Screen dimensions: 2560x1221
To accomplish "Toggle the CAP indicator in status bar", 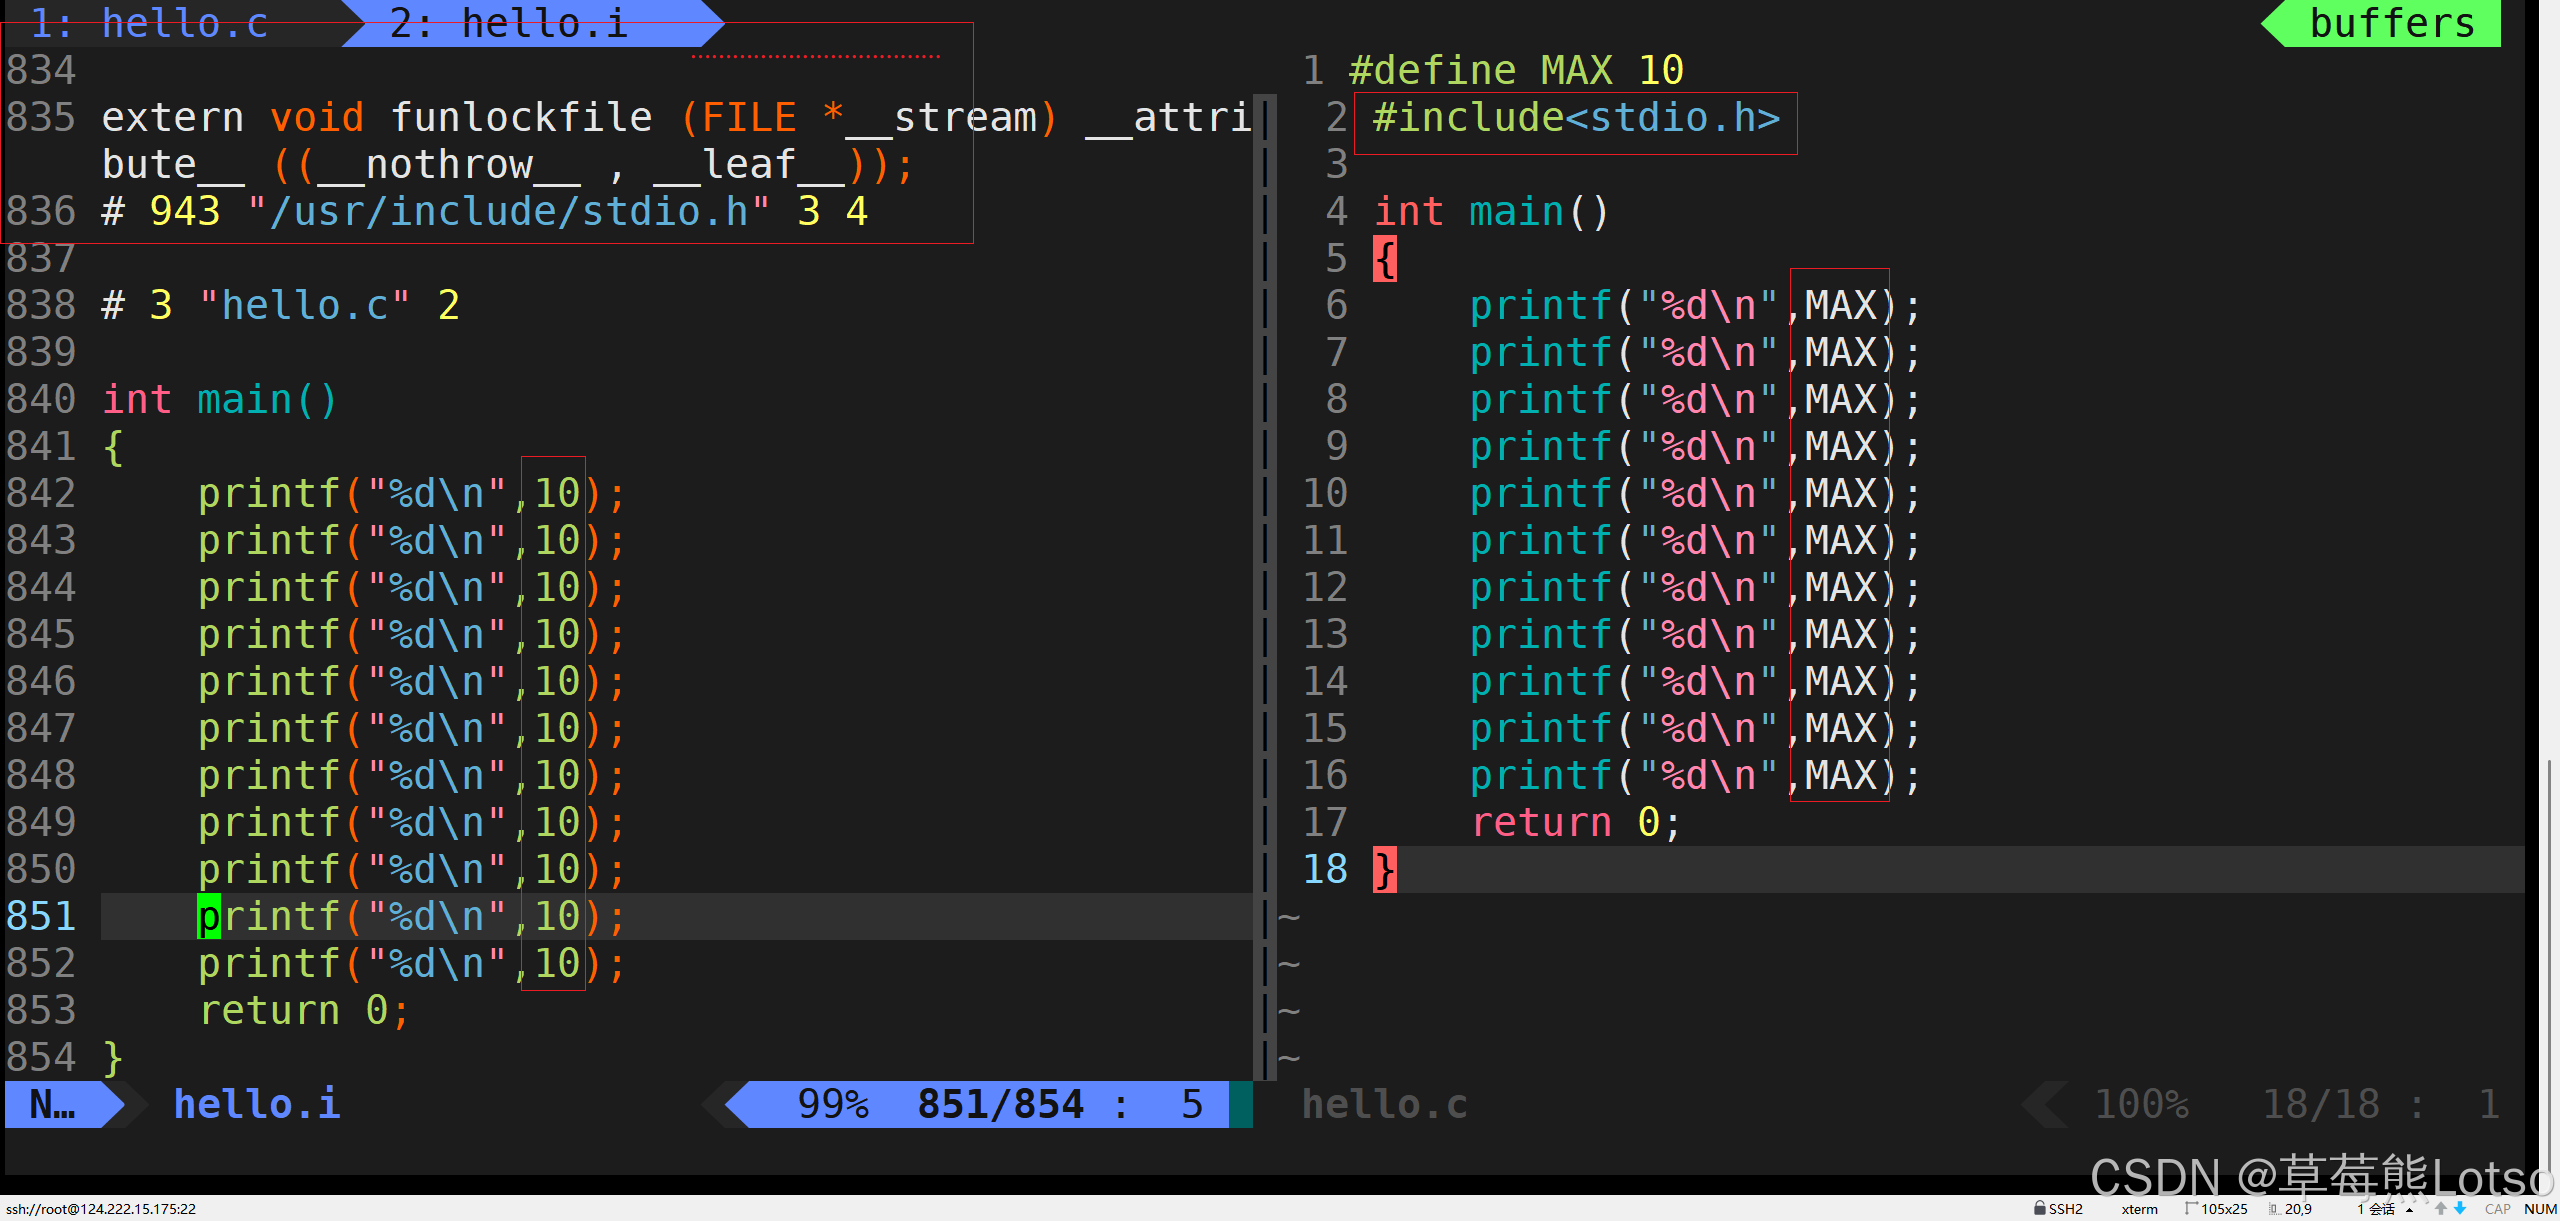I will pyautogui.click(x=2497, y=1208).
